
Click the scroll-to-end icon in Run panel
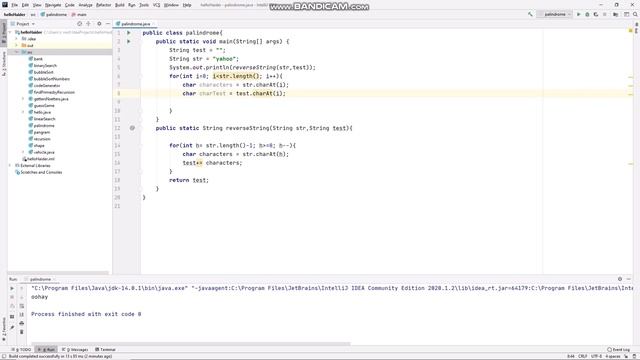point(22,314)
